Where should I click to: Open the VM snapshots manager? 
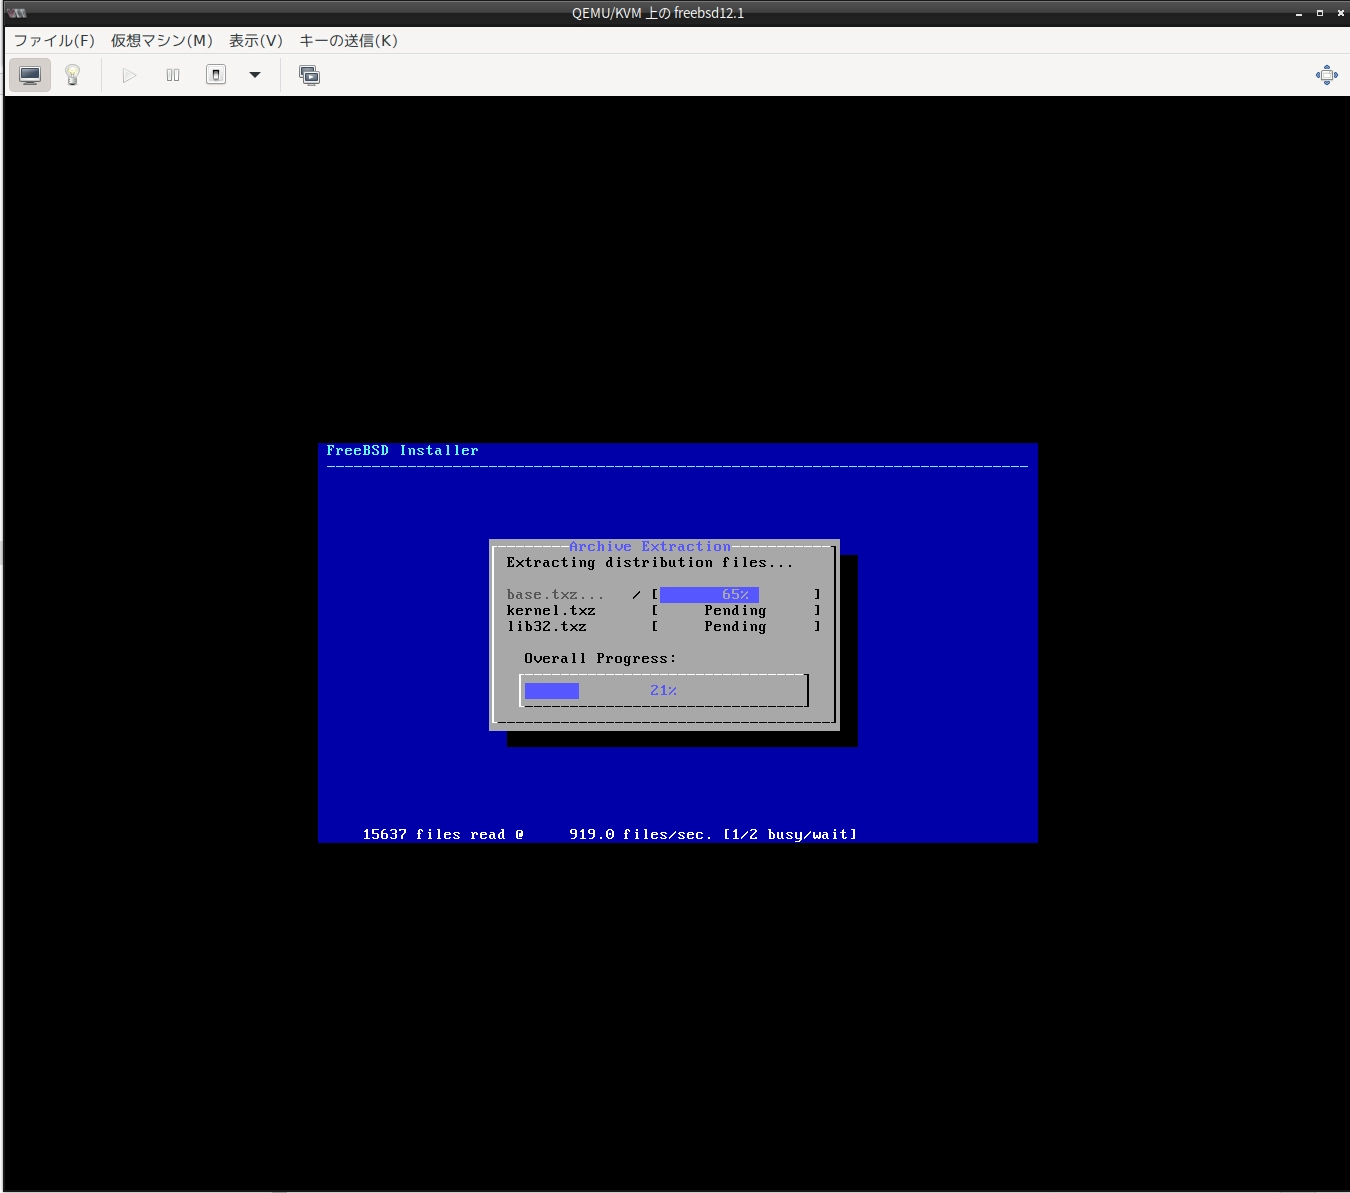pyautogui.click(x=309, y=75)
